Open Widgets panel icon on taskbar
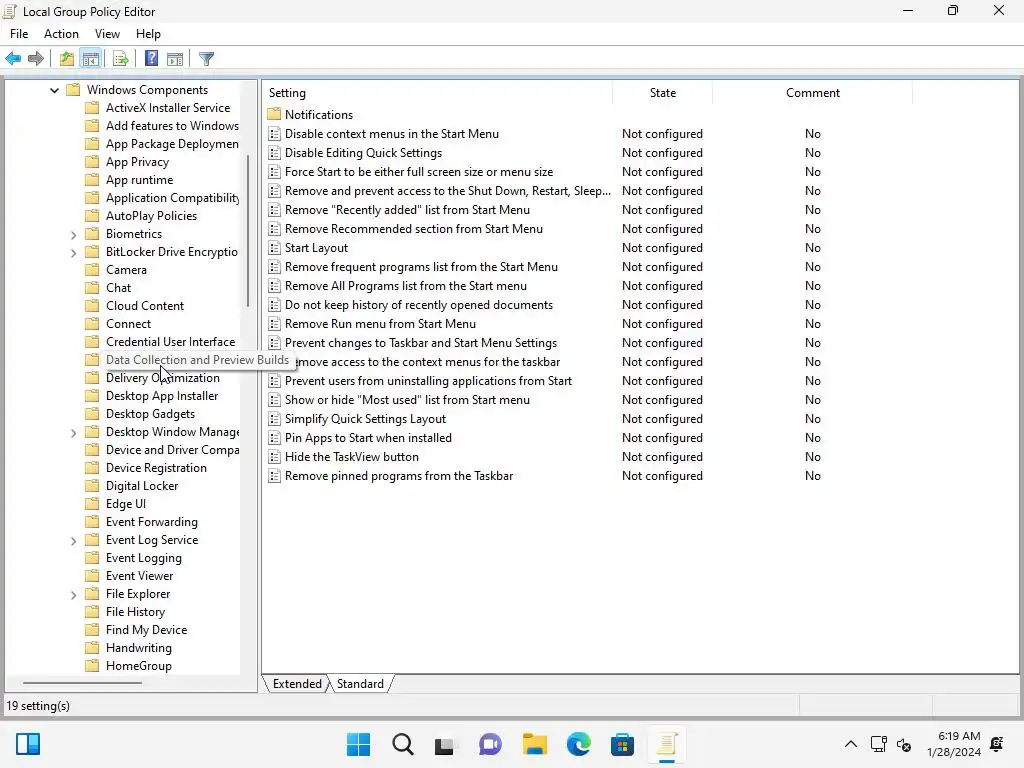 (x=28, y=744)
